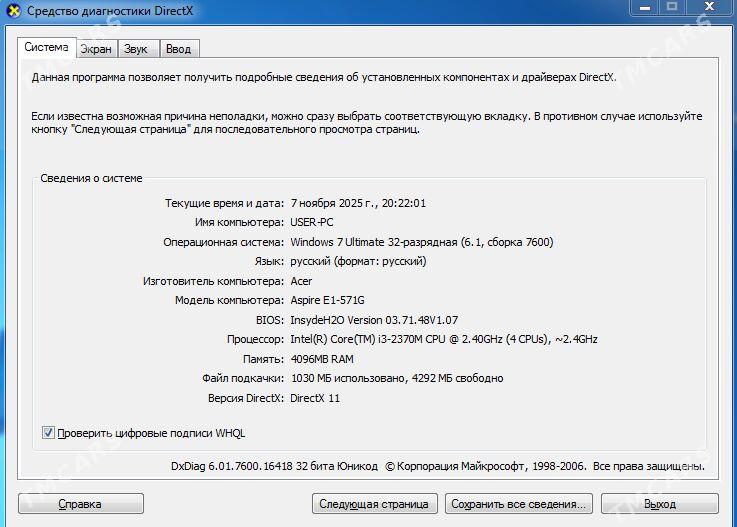Click the Сведения о системе group label

91,178
